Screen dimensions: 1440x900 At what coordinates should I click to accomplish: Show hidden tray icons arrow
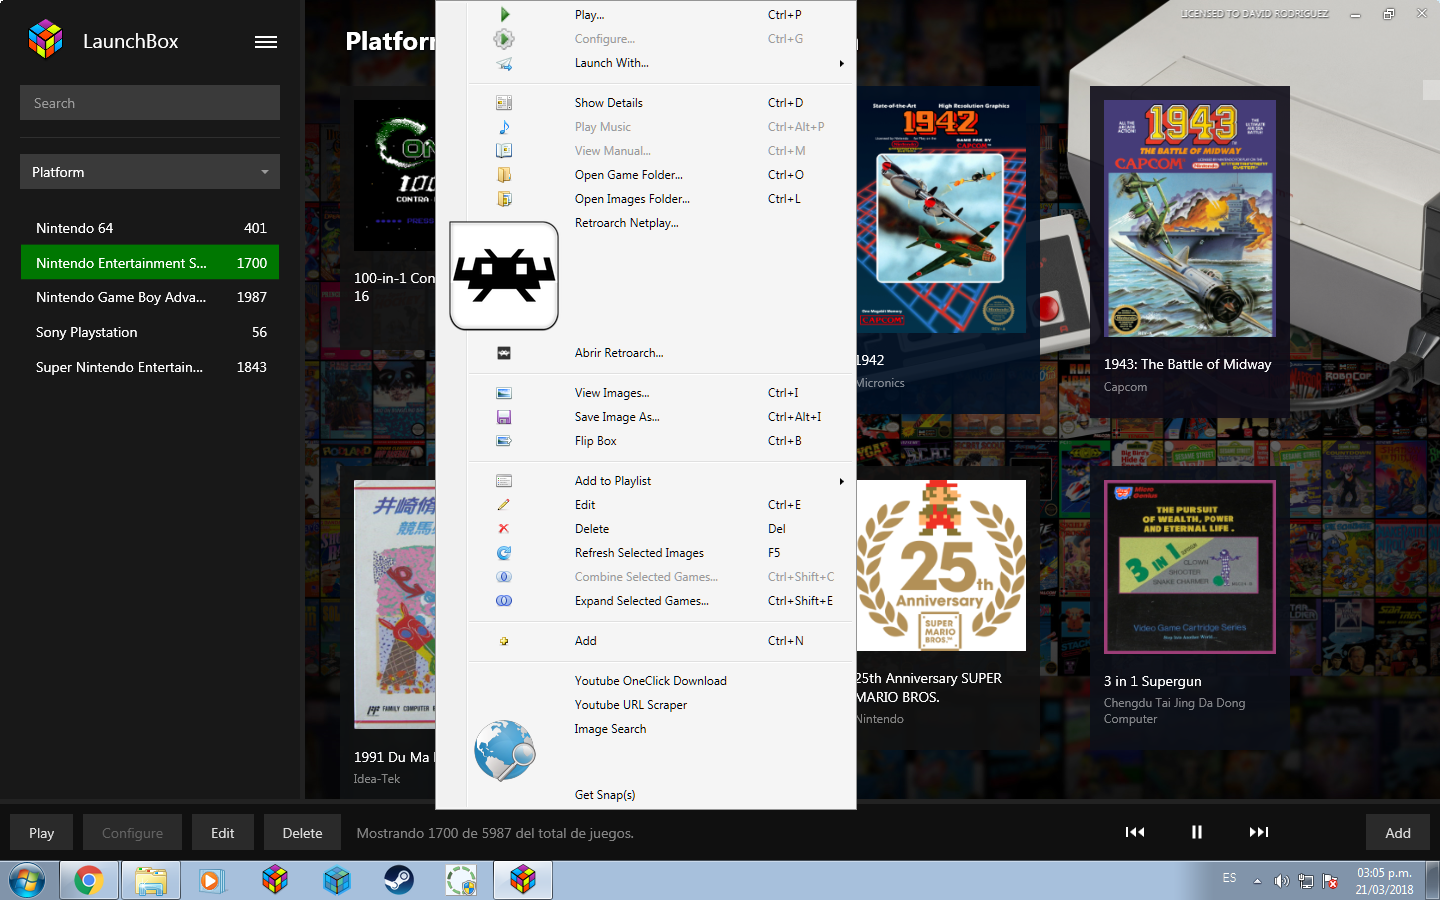[x=1257, y=881]
